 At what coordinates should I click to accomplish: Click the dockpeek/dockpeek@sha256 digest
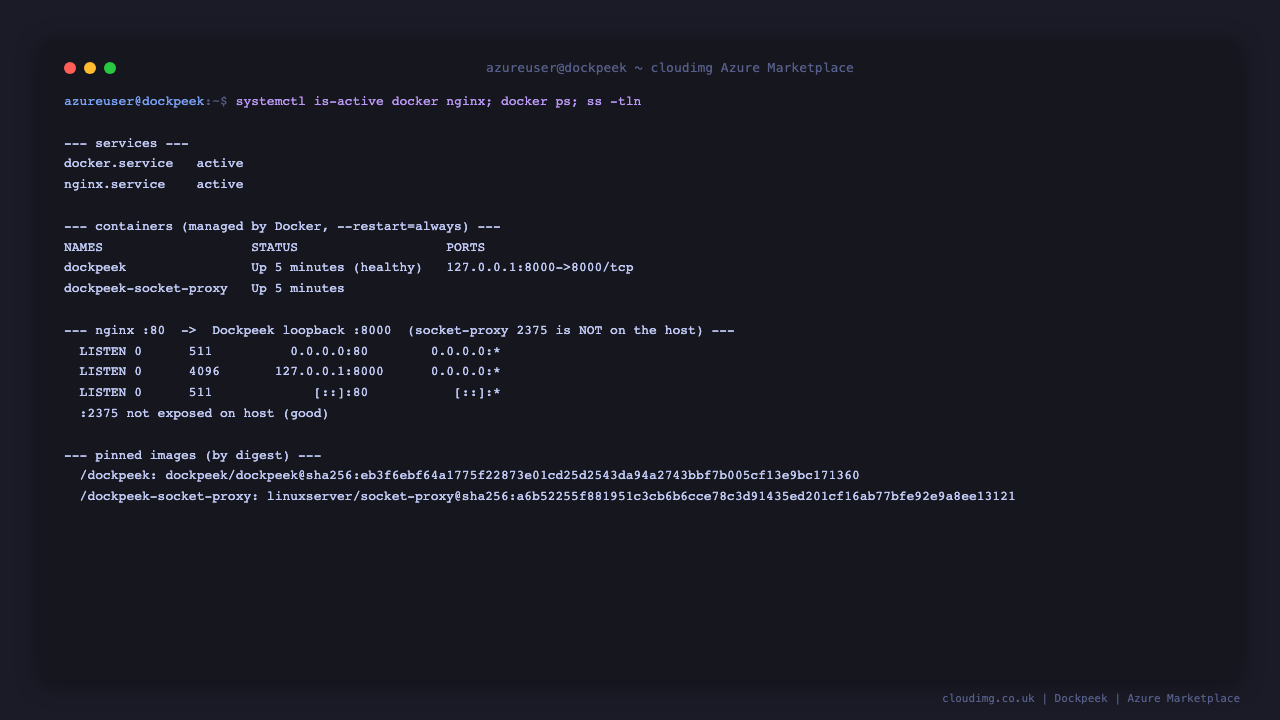512,476
